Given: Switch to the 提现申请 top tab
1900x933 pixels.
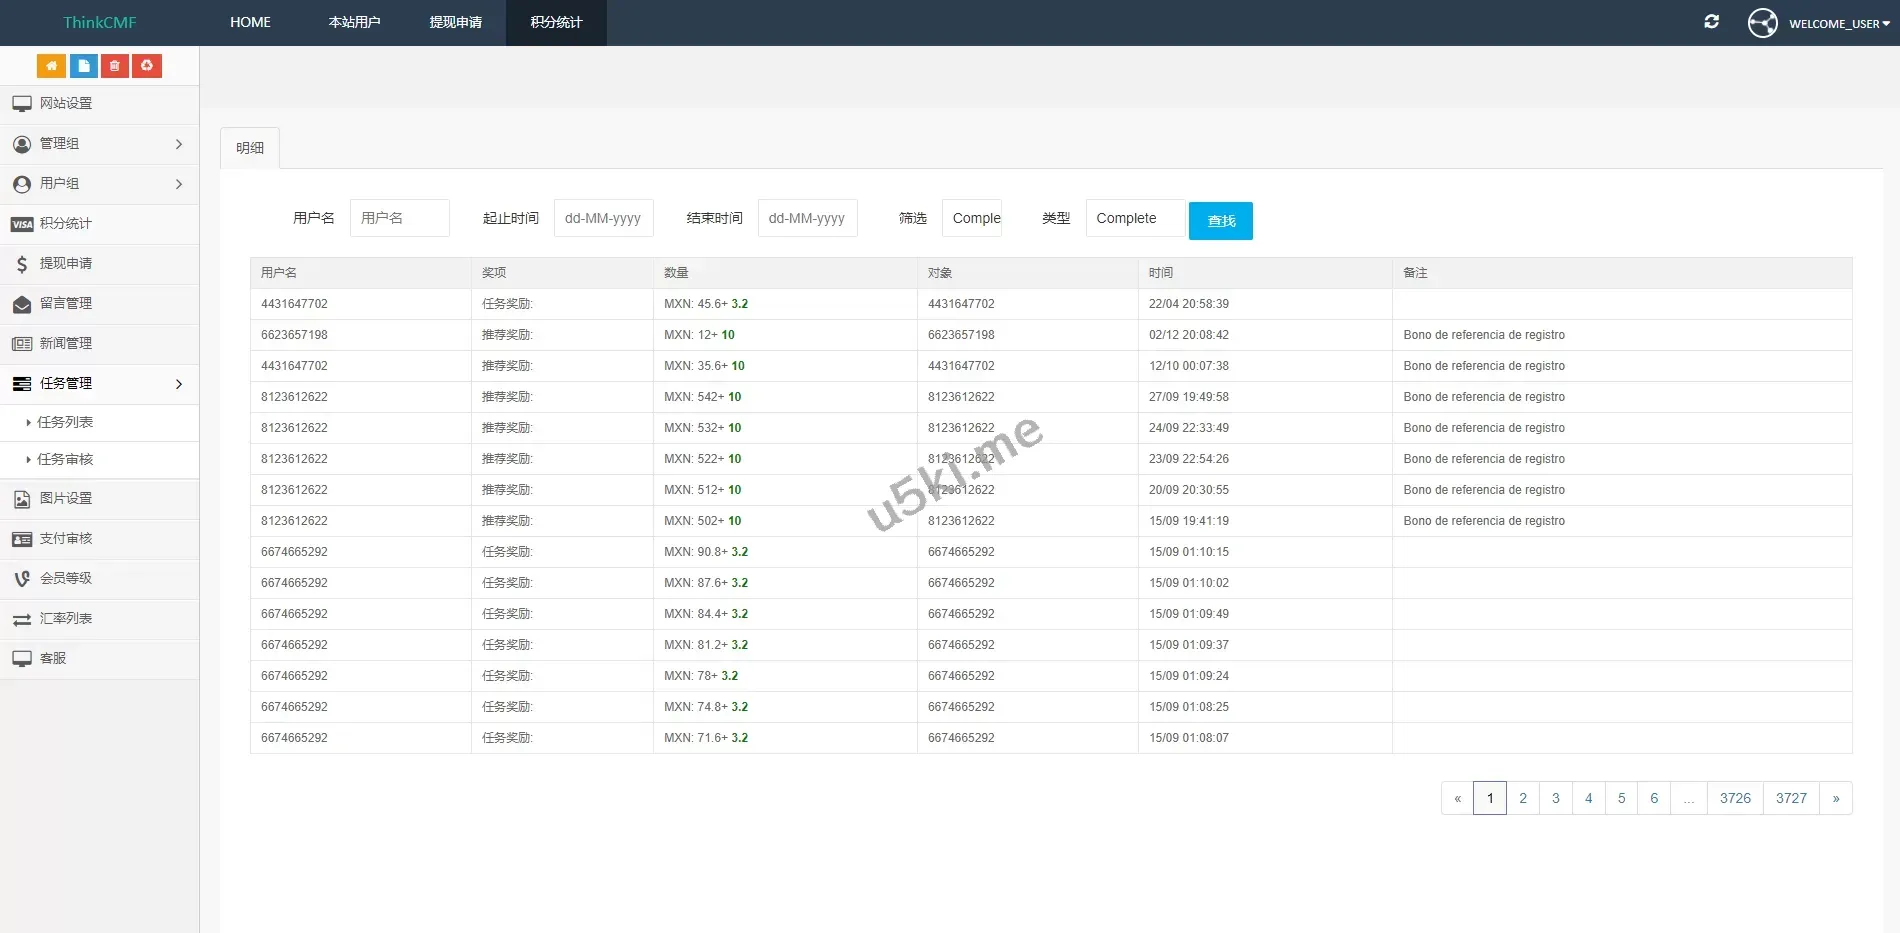Looking at the screenshot, I should pos(455,23).
